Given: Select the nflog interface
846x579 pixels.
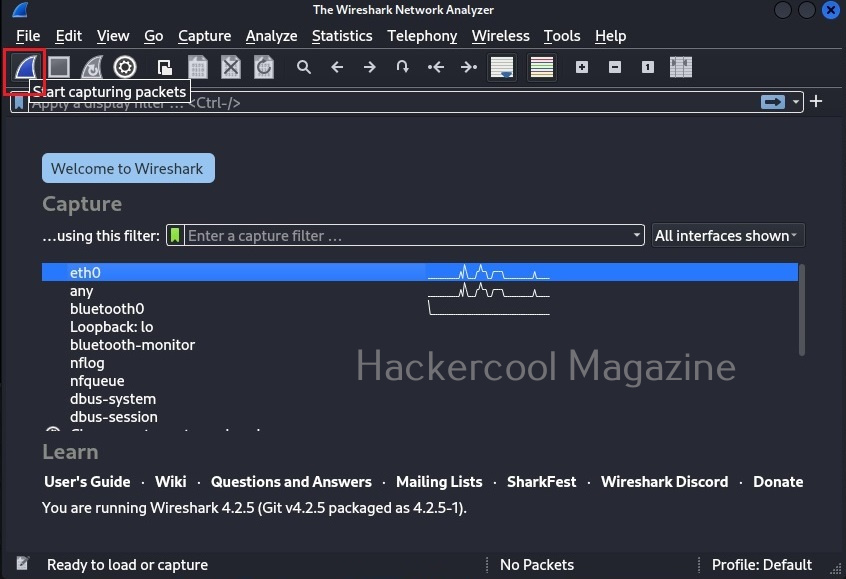Looking at the screenshot, I should click(x=420, y=363).
